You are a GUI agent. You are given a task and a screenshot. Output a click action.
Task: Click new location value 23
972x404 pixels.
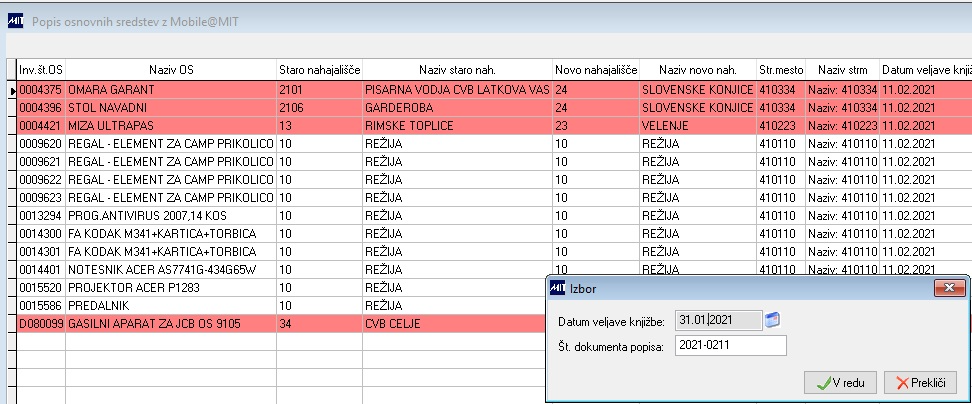coord(596,126)
